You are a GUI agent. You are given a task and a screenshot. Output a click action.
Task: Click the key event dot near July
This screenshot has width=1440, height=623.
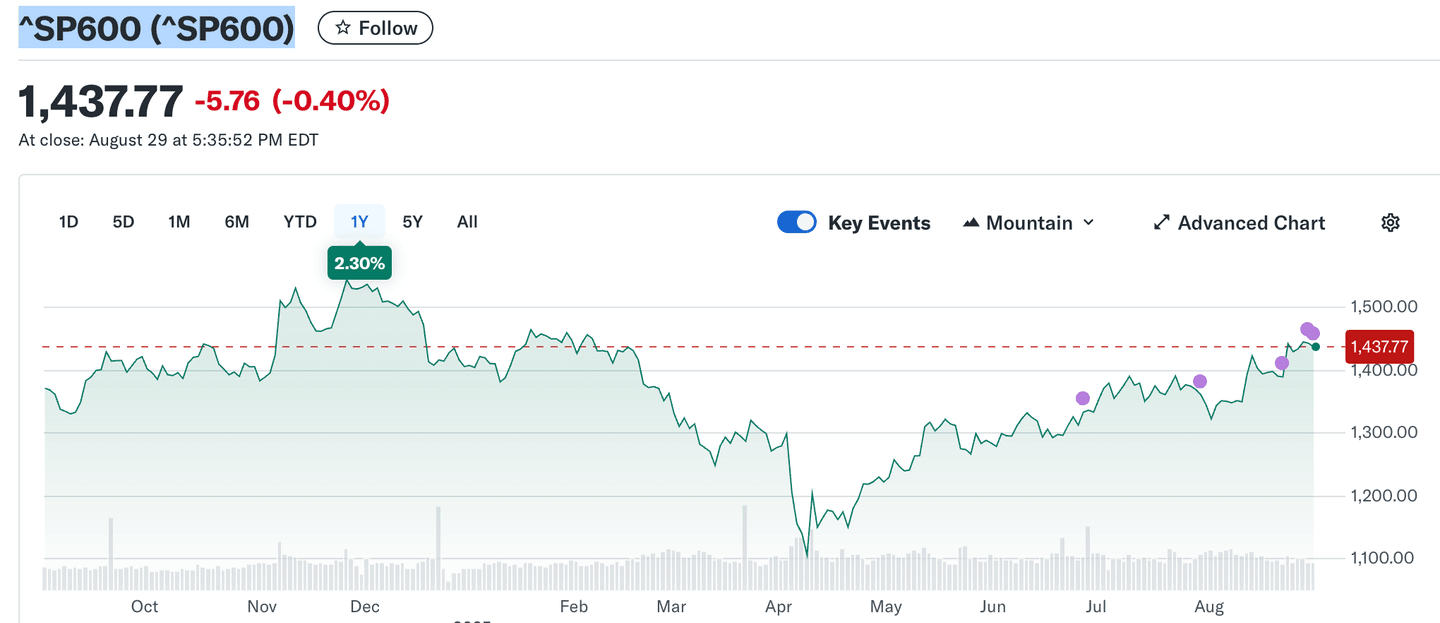click(x=1082, y=398)
